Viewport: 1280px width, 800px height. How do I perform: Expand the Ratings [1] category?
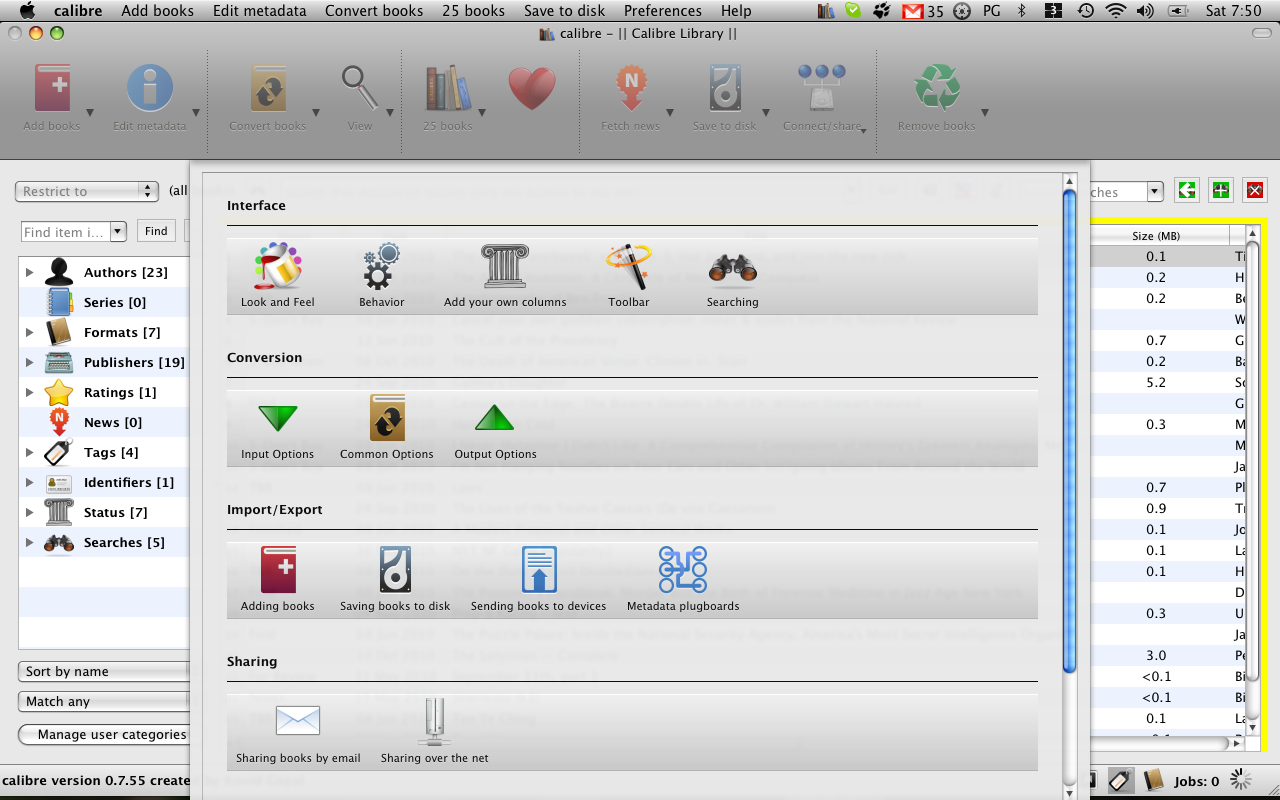30,392
